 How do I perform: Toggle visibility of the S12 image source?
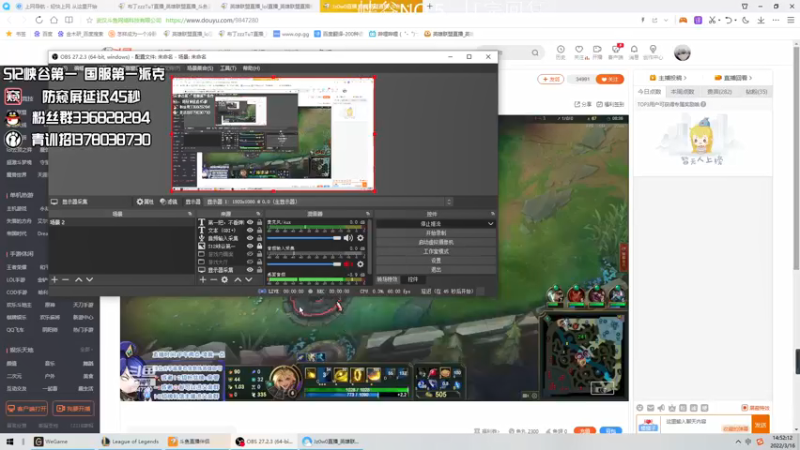coord(250,246)
